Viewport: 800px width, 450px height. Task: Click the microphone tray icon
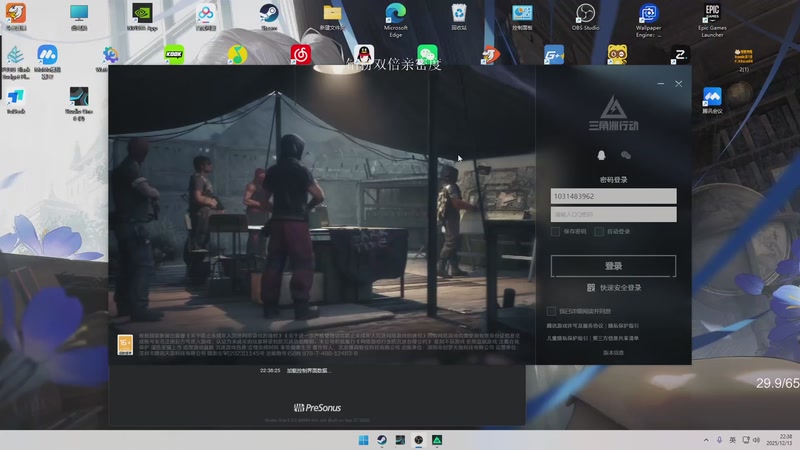coord(719,440)
